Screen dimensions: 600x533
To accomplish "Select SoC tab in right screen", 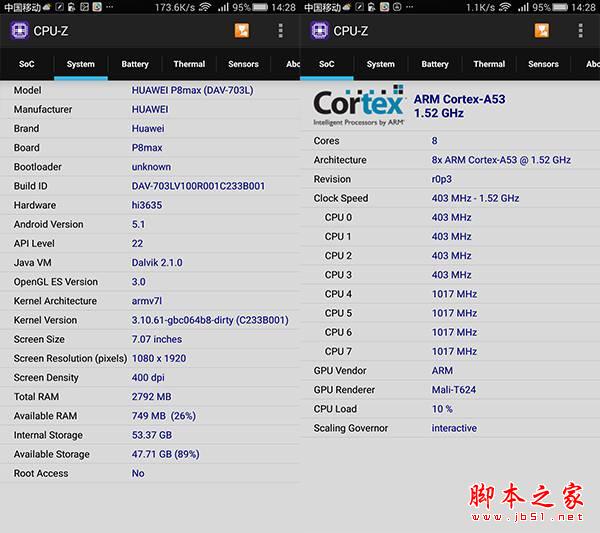I will click(x=327, y=64).
